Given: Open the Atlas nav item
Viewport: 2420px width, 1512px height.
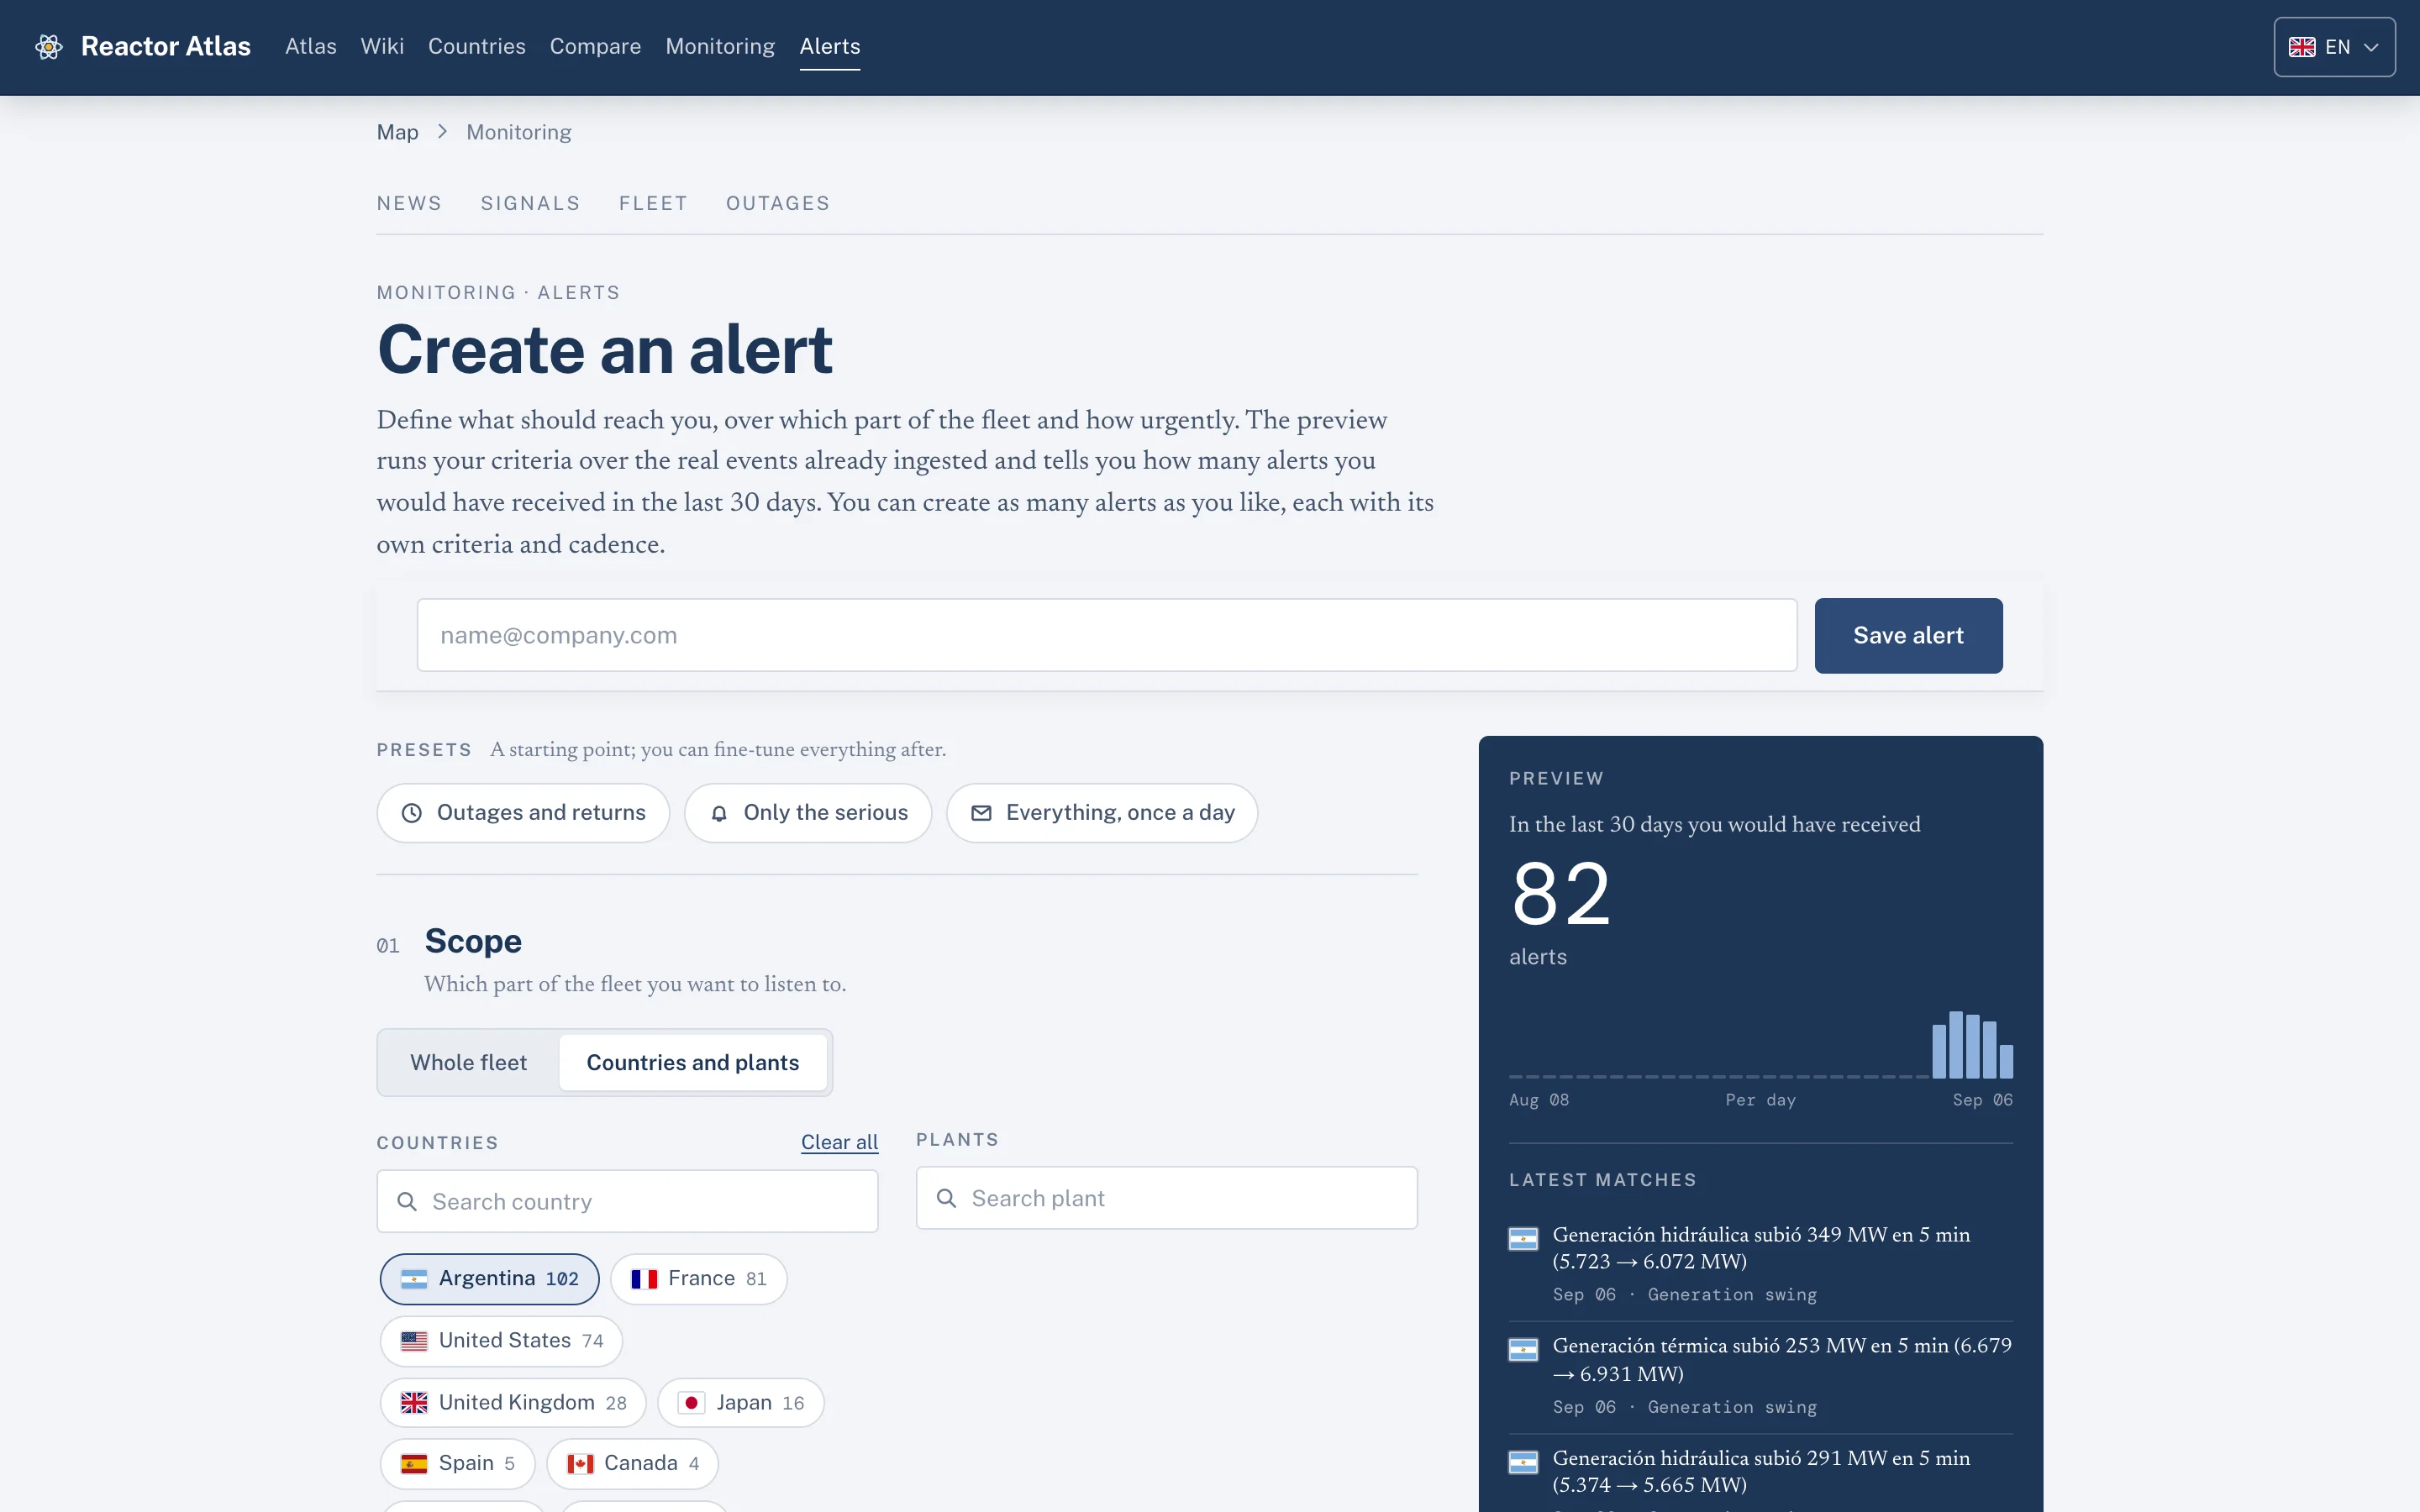Looking at the screenshot, I should [x=311, y=47].
